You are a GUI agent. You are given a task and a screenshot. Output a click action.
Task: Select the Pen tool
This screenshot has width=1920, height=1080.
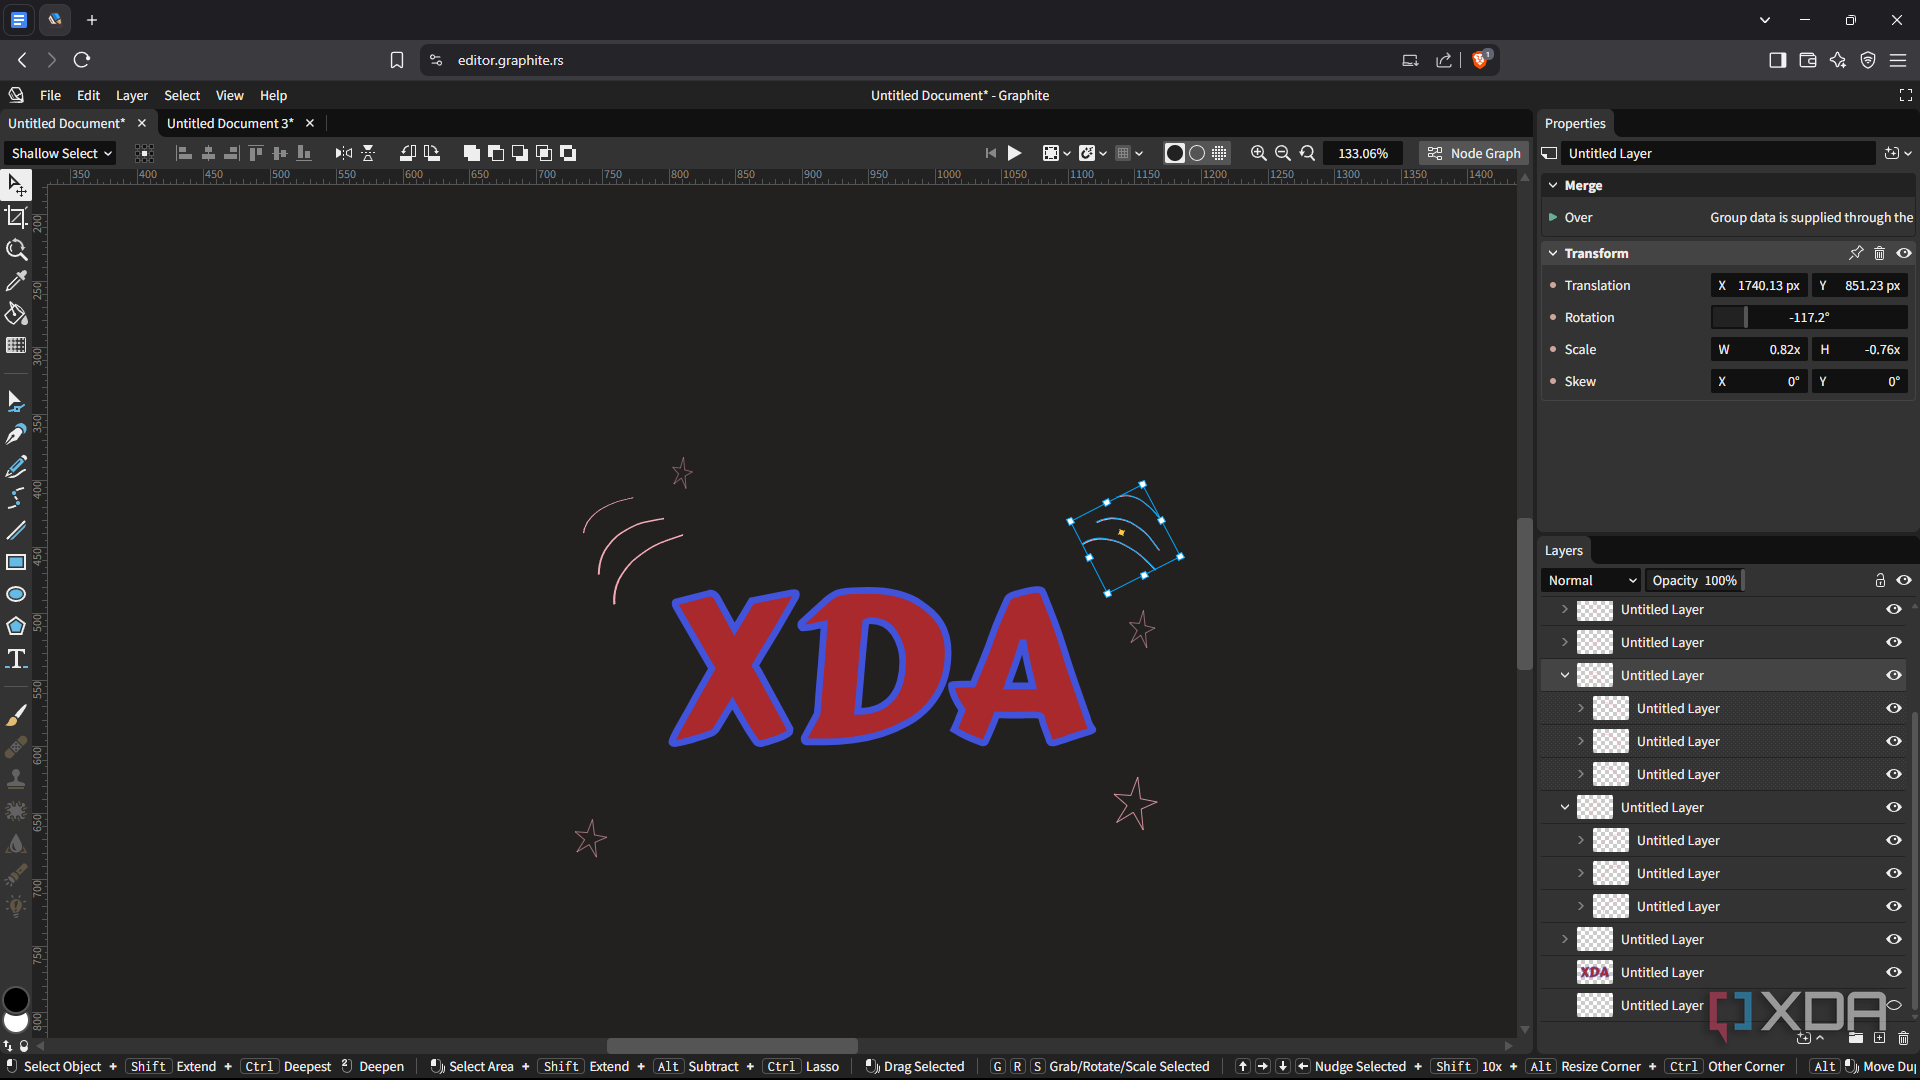[x=16, y=434]
